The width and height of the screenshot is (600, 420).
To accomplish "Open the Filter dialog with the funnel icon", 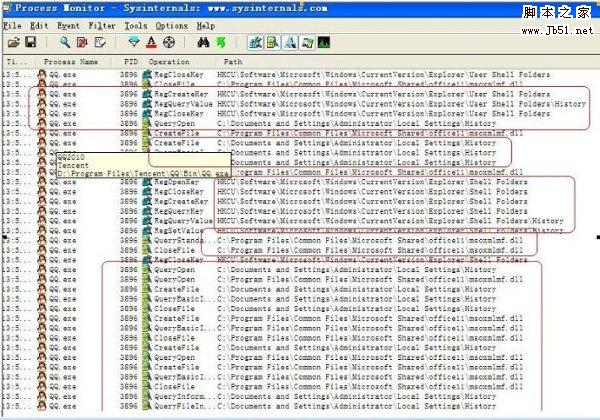I will pos(134,42).
